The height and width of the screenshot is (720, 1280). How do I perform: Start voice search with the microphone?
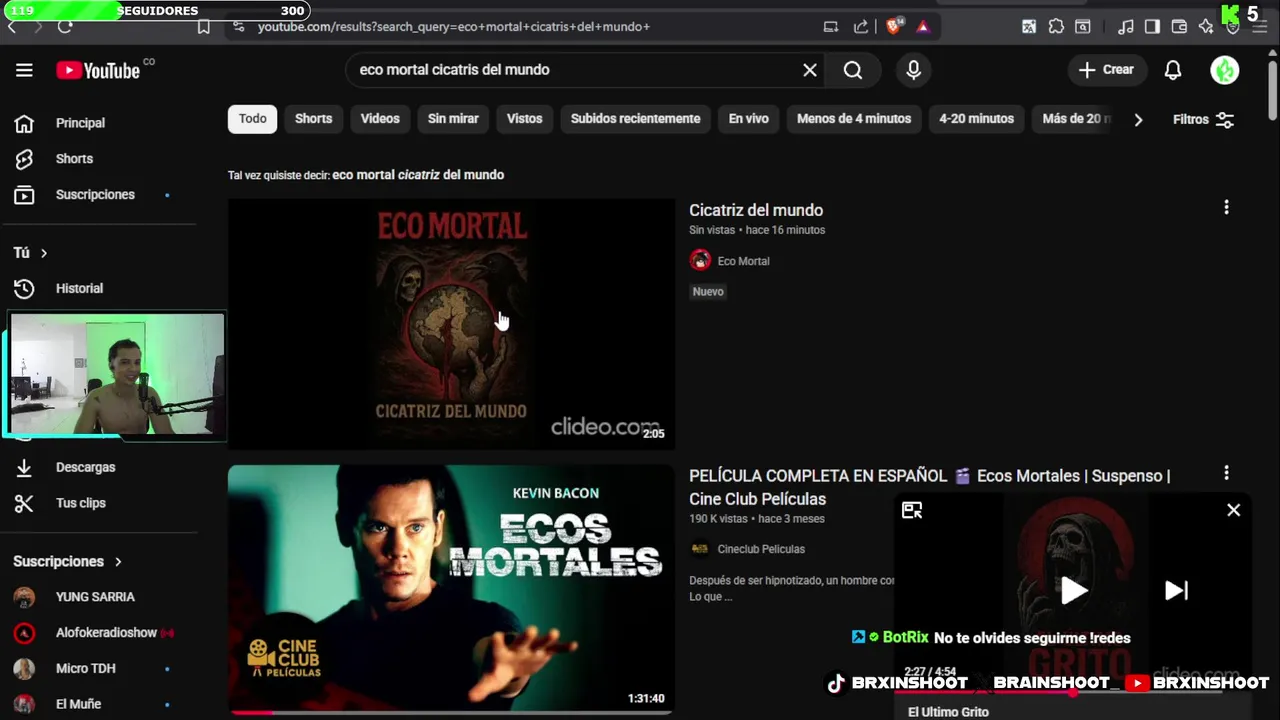913,70
